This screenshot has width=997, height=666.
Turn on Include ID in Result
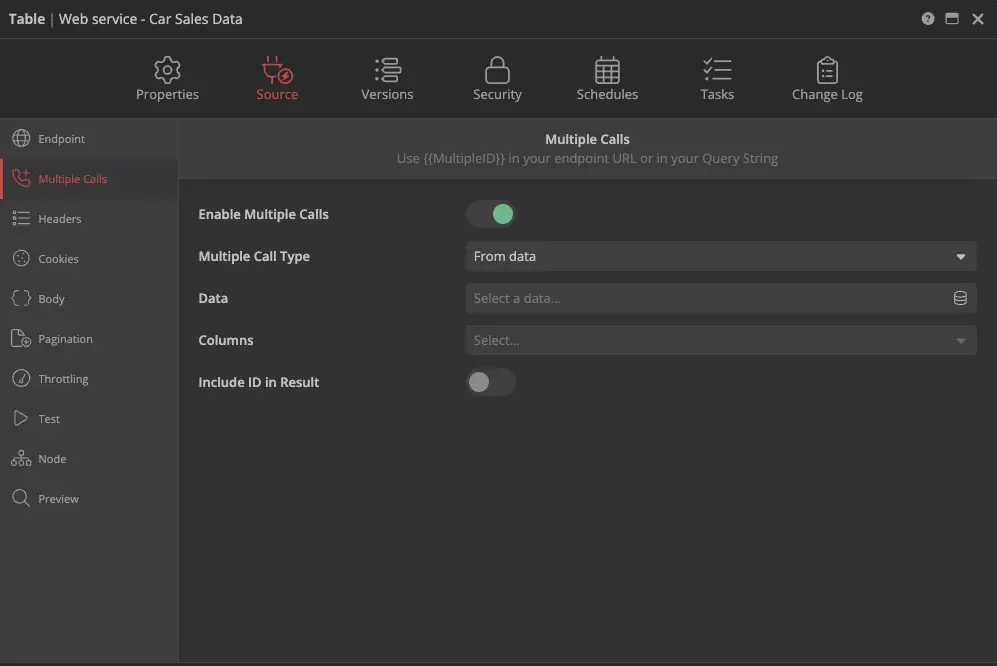pyautogui.click(x=491, y=382)
